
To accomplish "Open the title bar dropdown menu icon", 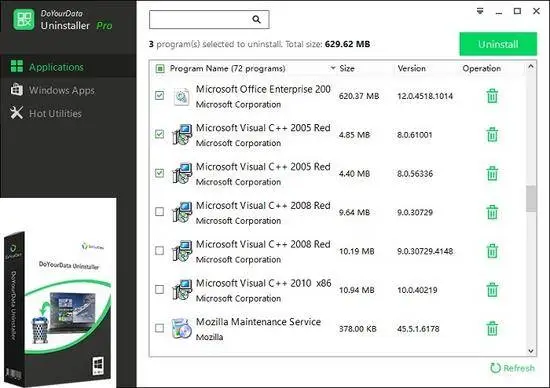I will click(x=480, y=11).
